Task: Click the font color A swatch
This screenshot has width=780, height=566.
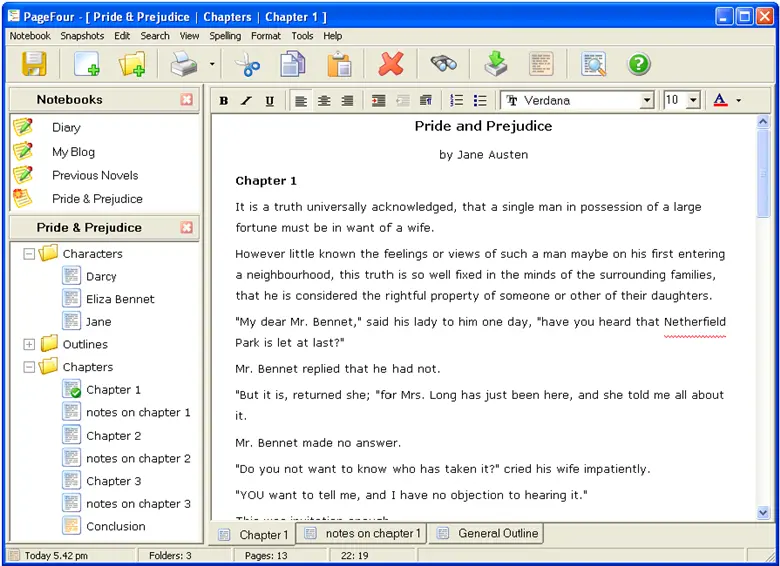Action: [720, 100]
